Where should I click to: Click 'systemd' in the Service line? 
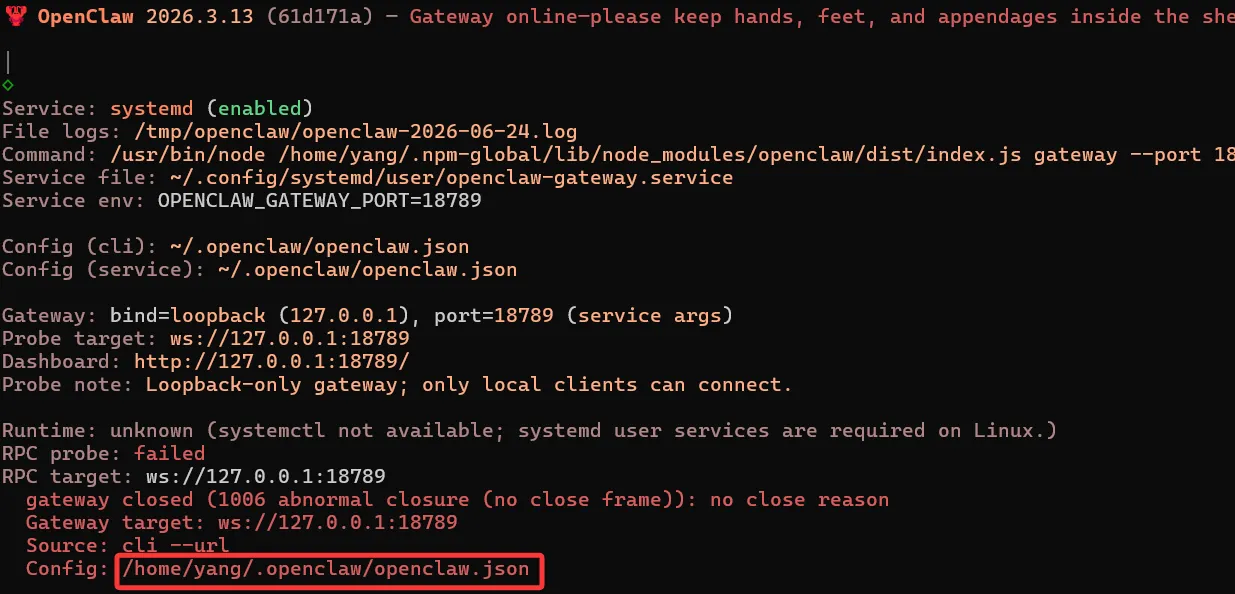pos(152,108)
